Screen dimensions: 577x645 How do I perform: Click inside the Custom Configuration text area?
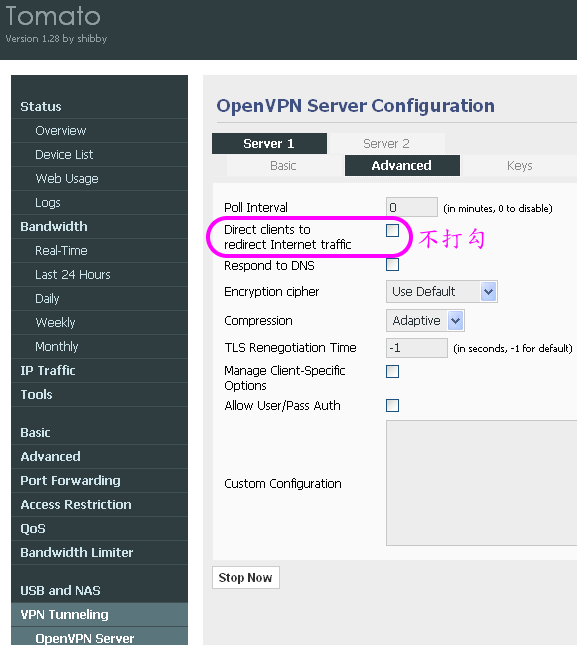click(x=482, y=483)
